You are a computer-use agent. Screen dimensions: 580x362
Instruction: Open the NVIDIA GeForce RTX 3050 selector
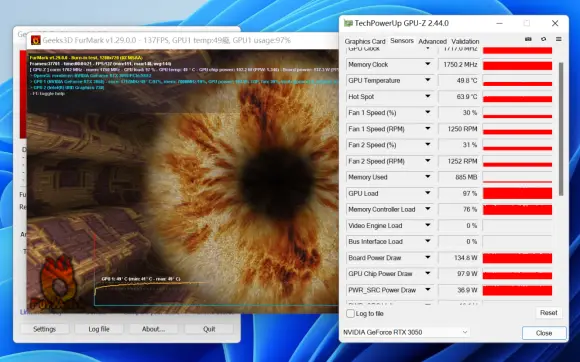[x=405, y=332]
